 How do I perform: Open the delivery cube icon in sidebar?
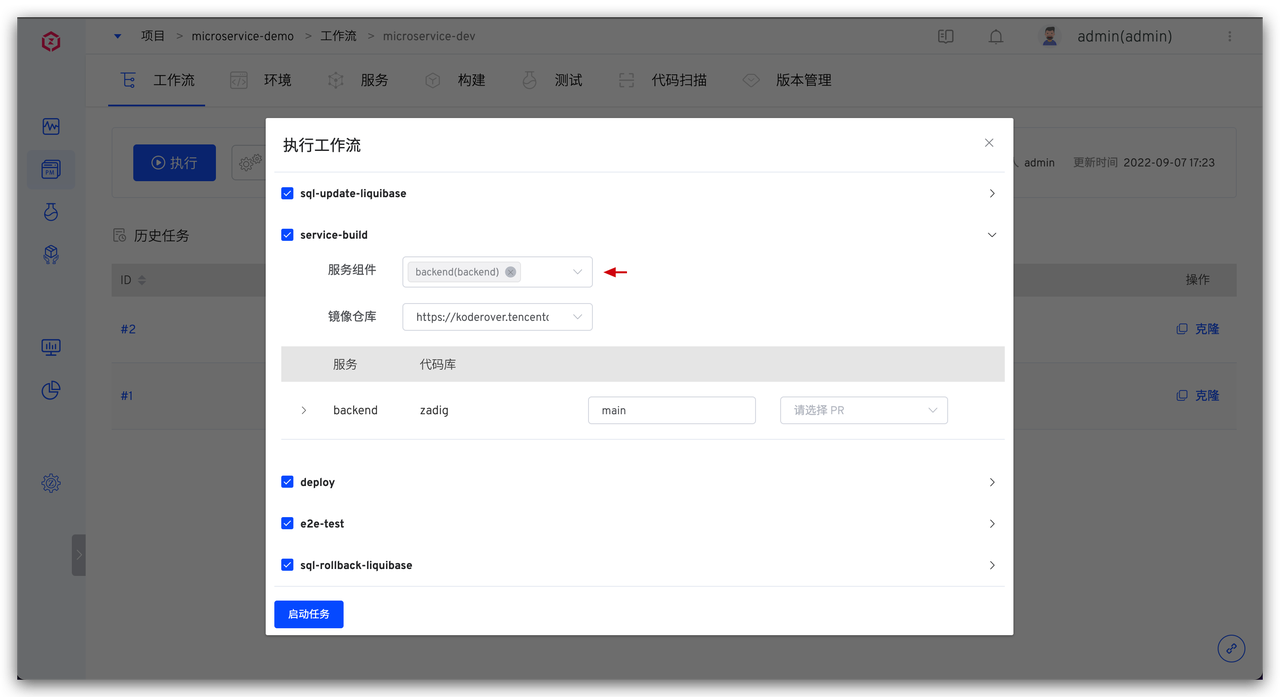[51, 255]
